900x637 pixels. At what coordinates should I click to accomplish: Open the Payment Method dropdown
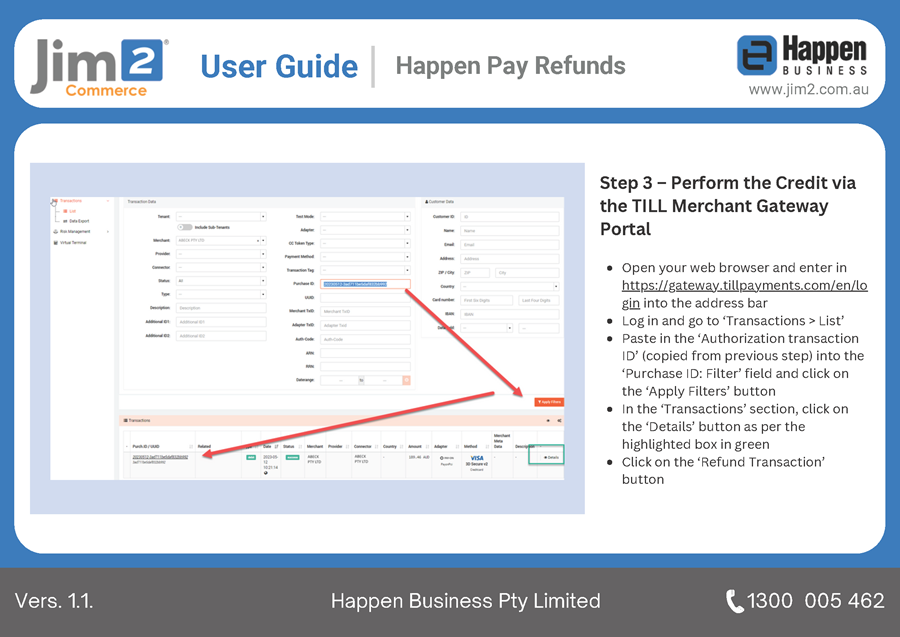pyautogui.click(x=365, y=257)
